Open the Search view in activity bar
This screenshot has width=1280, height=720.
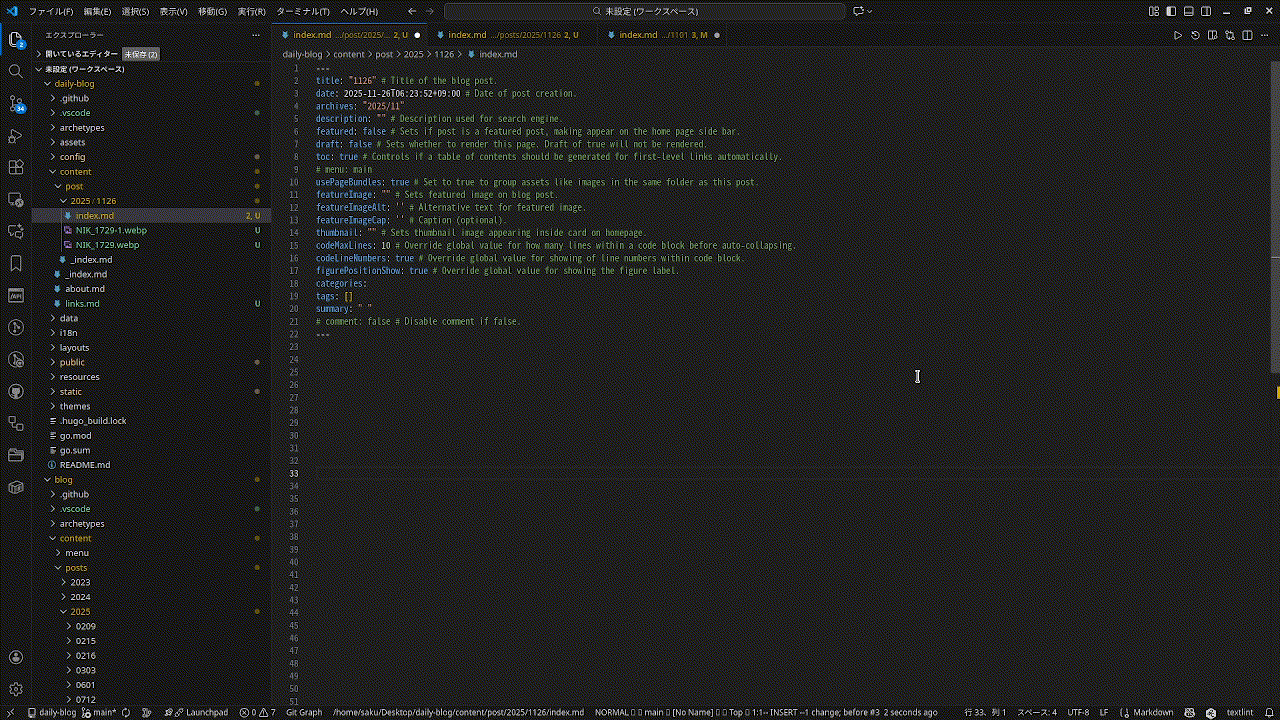(16, 72)
